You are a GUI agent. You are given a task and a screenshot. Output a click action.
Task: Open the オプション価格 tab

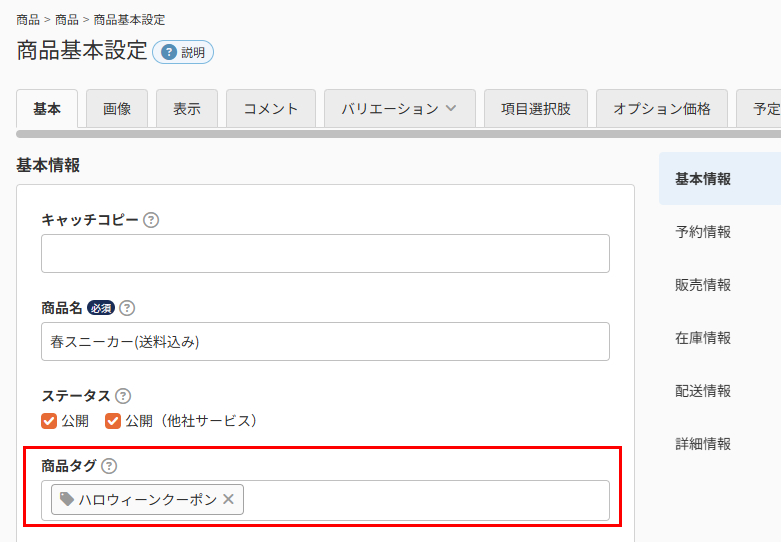click(662, 109)
